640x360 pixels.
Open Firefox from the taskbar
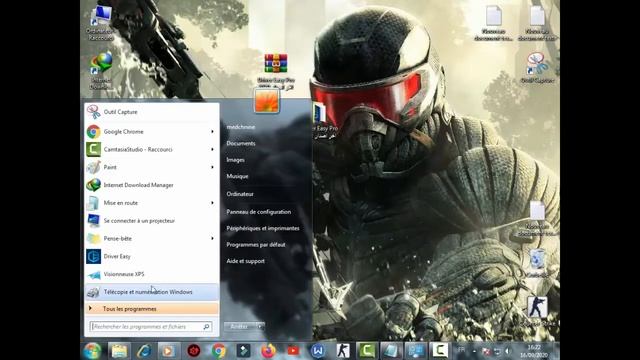coord(268,351)
